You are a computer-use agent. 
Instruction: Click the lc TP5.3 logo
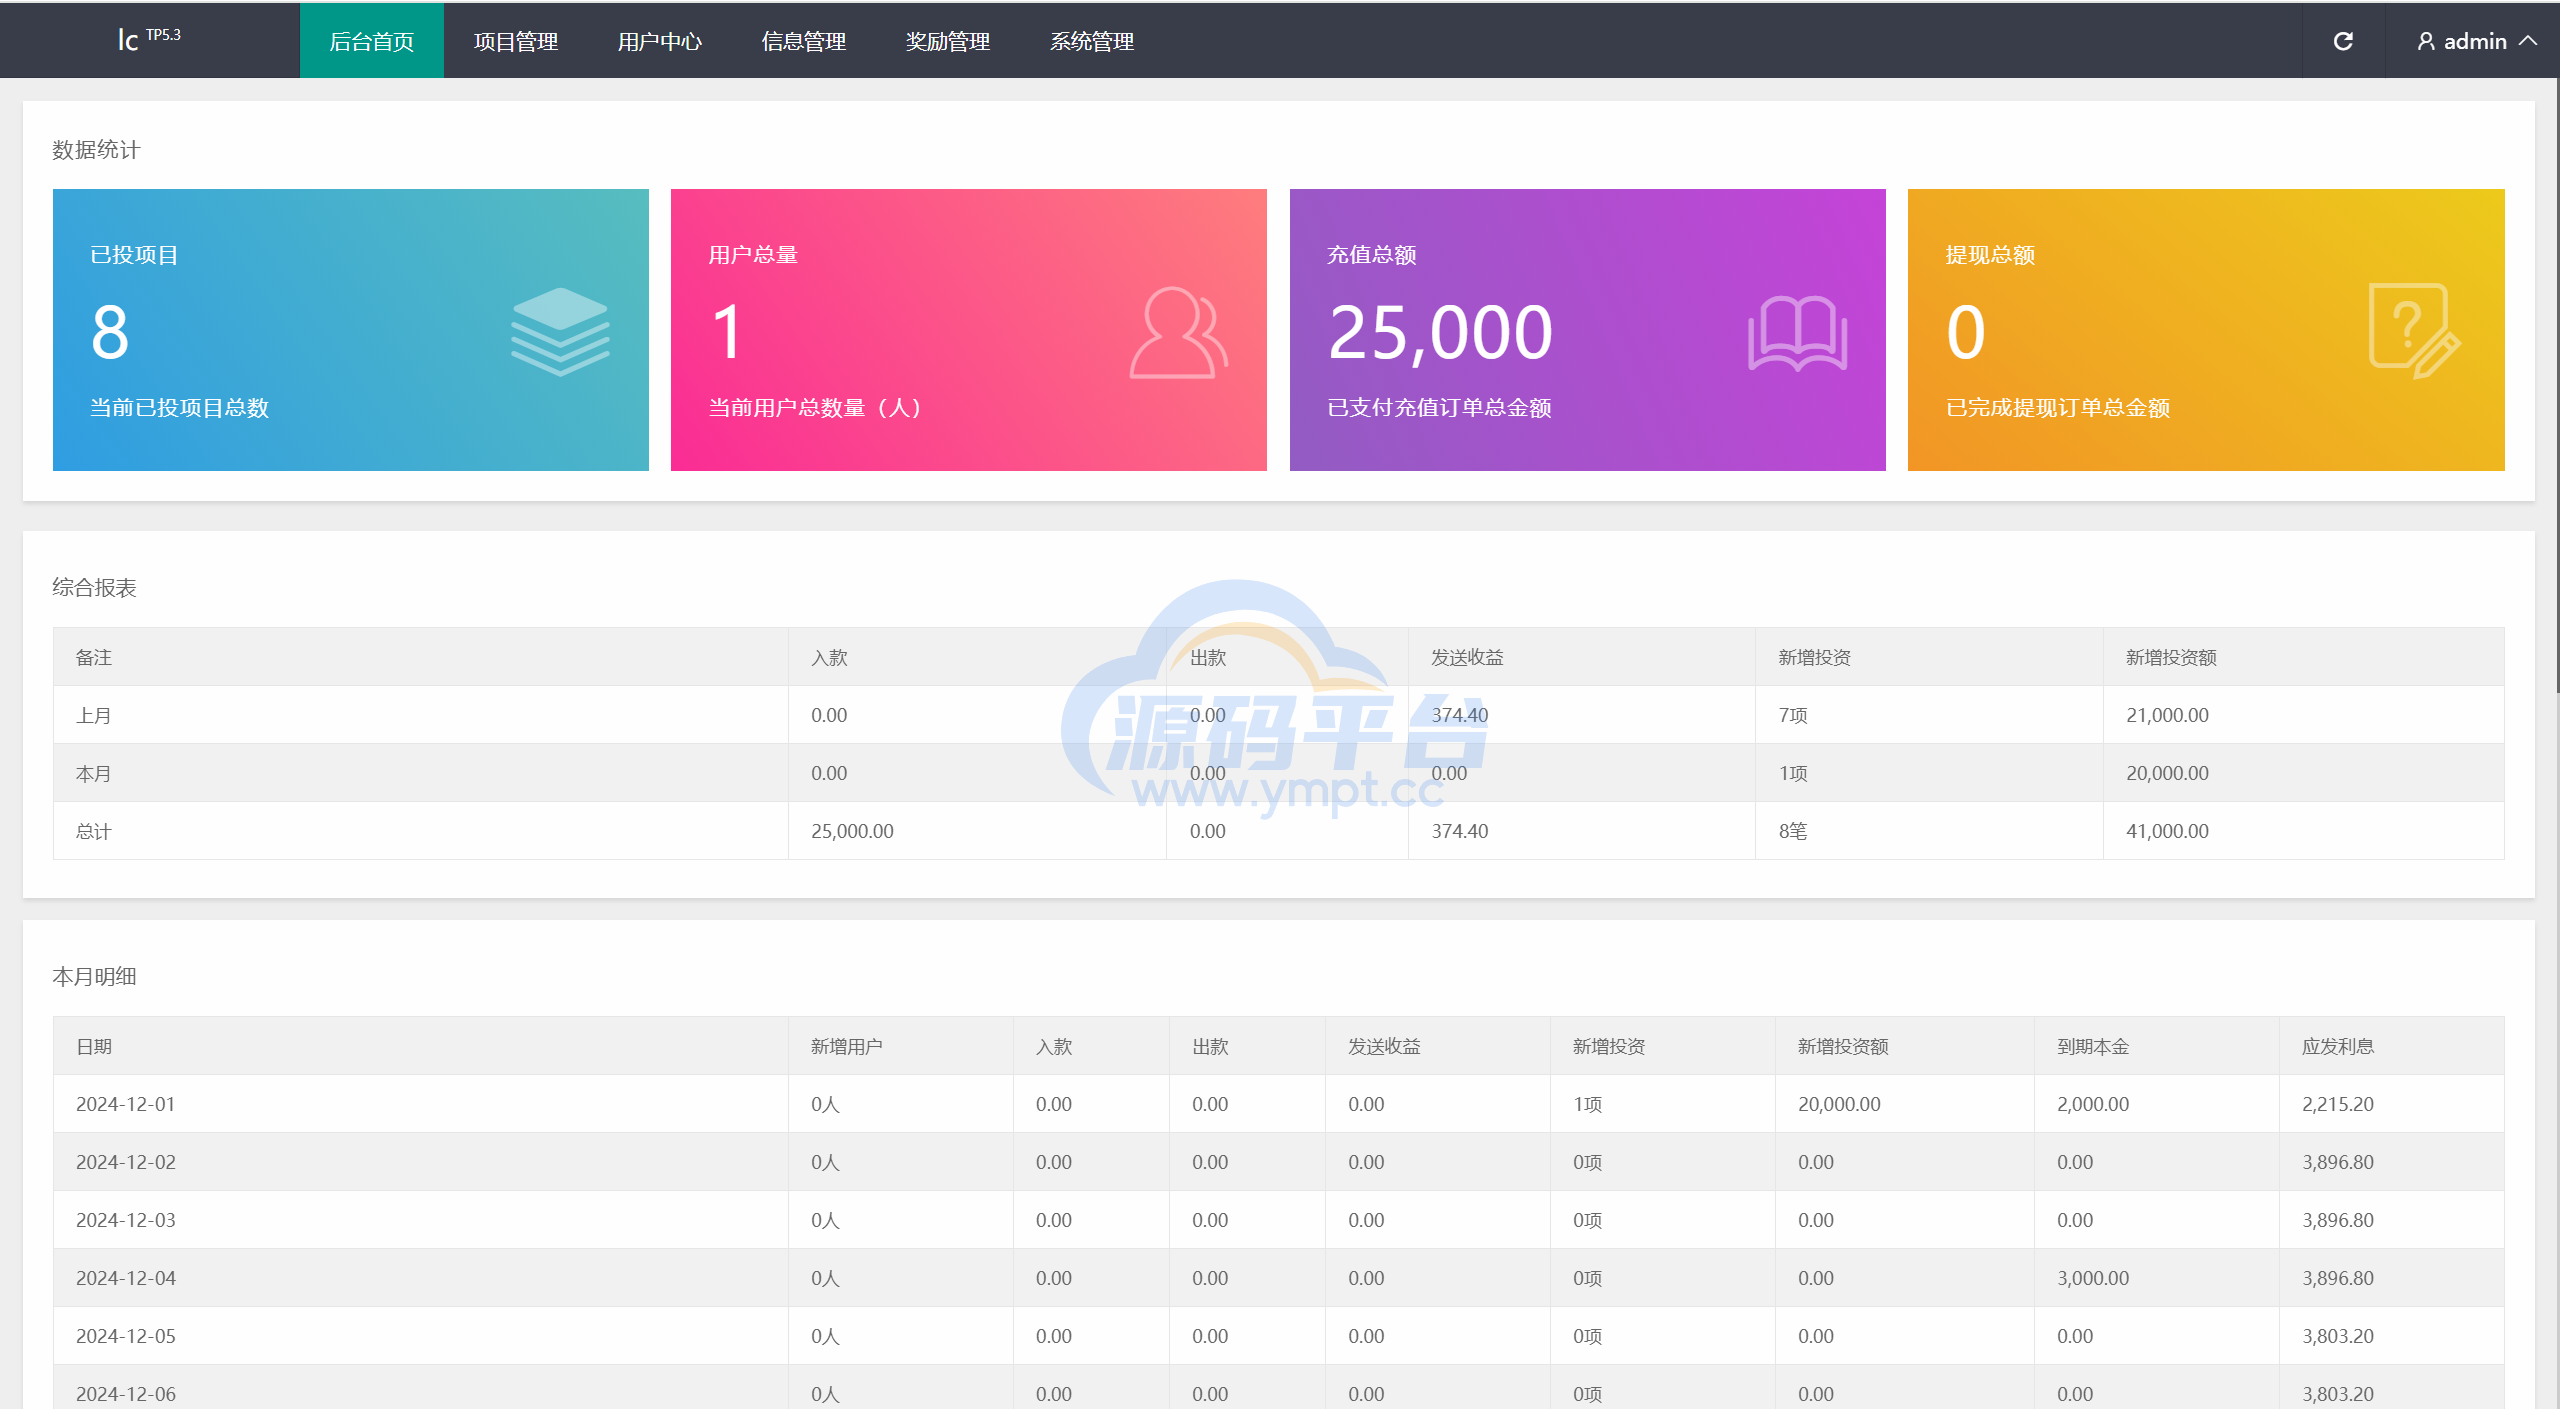click(148, 39)
